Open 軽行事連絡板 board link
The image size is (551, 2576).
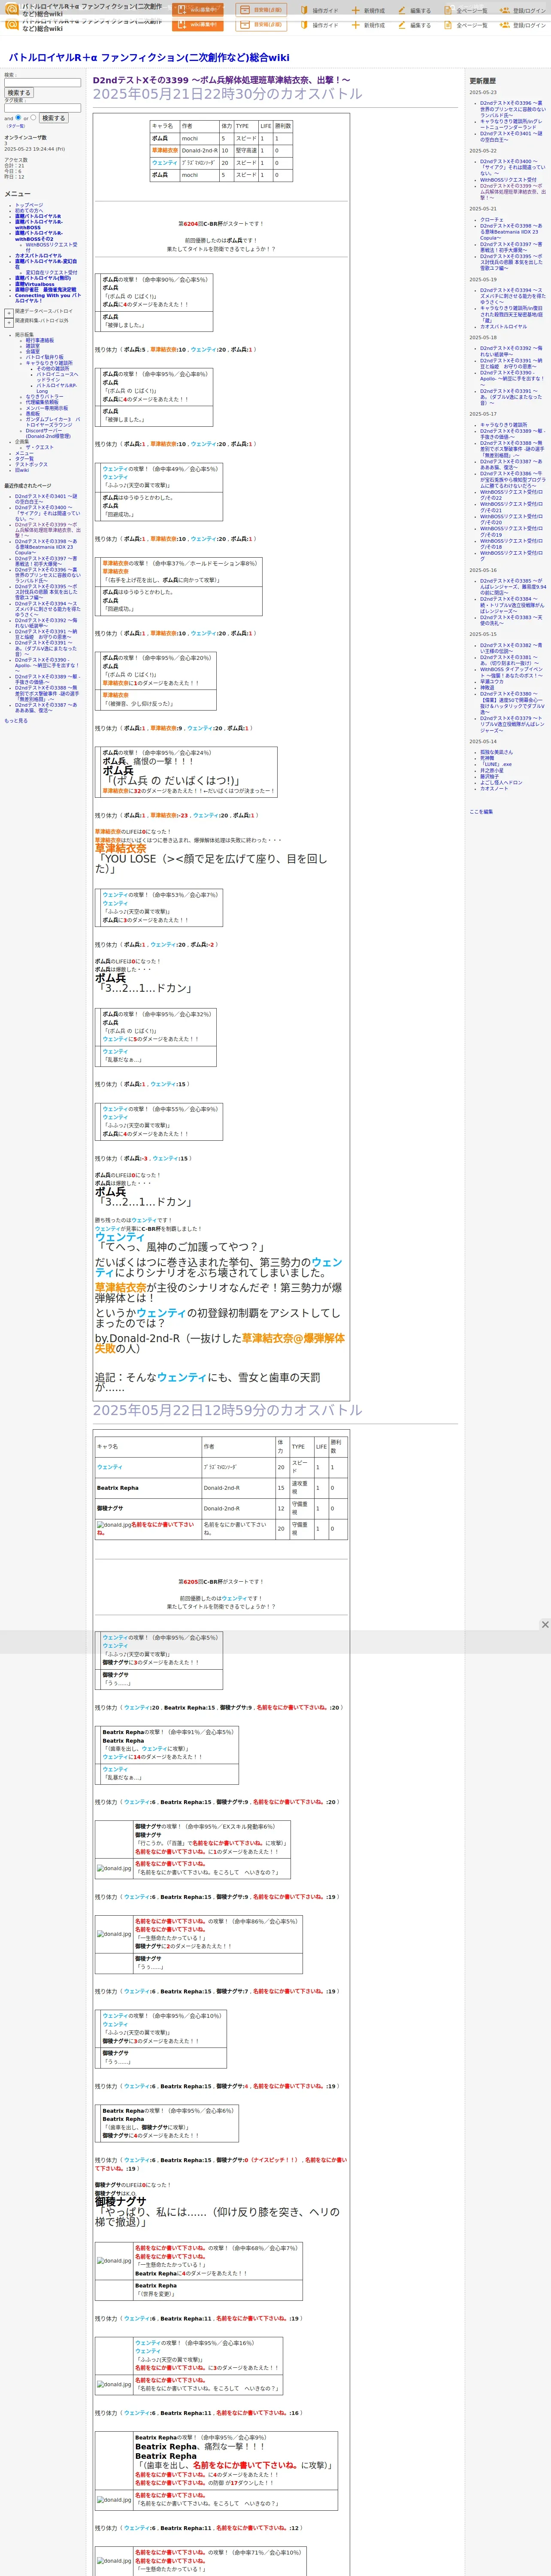pyautogui.click(x=40, y=340)
